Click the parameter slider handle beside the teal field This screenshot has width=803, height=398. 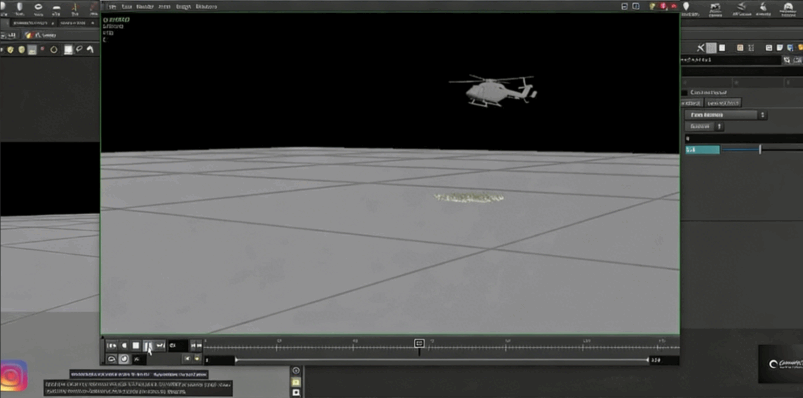coord(760,150)
